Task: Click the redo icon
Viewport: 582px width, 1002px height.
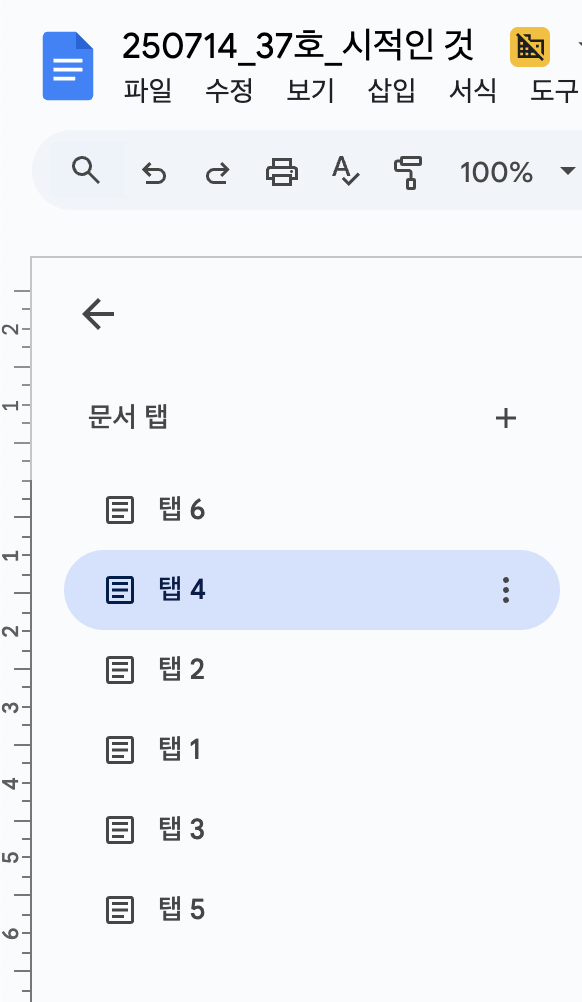Action: (216, 172)
